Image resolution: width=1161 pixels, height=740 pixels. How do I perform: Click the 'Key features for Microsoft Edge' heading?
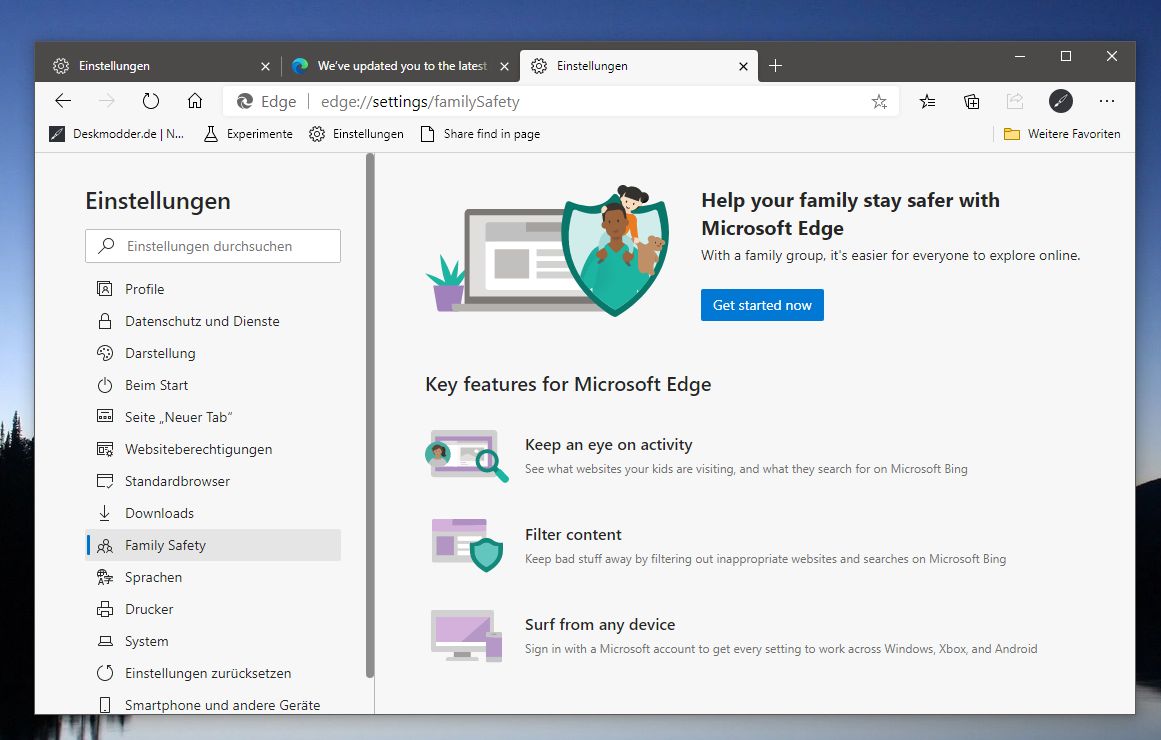pos(568,384)
